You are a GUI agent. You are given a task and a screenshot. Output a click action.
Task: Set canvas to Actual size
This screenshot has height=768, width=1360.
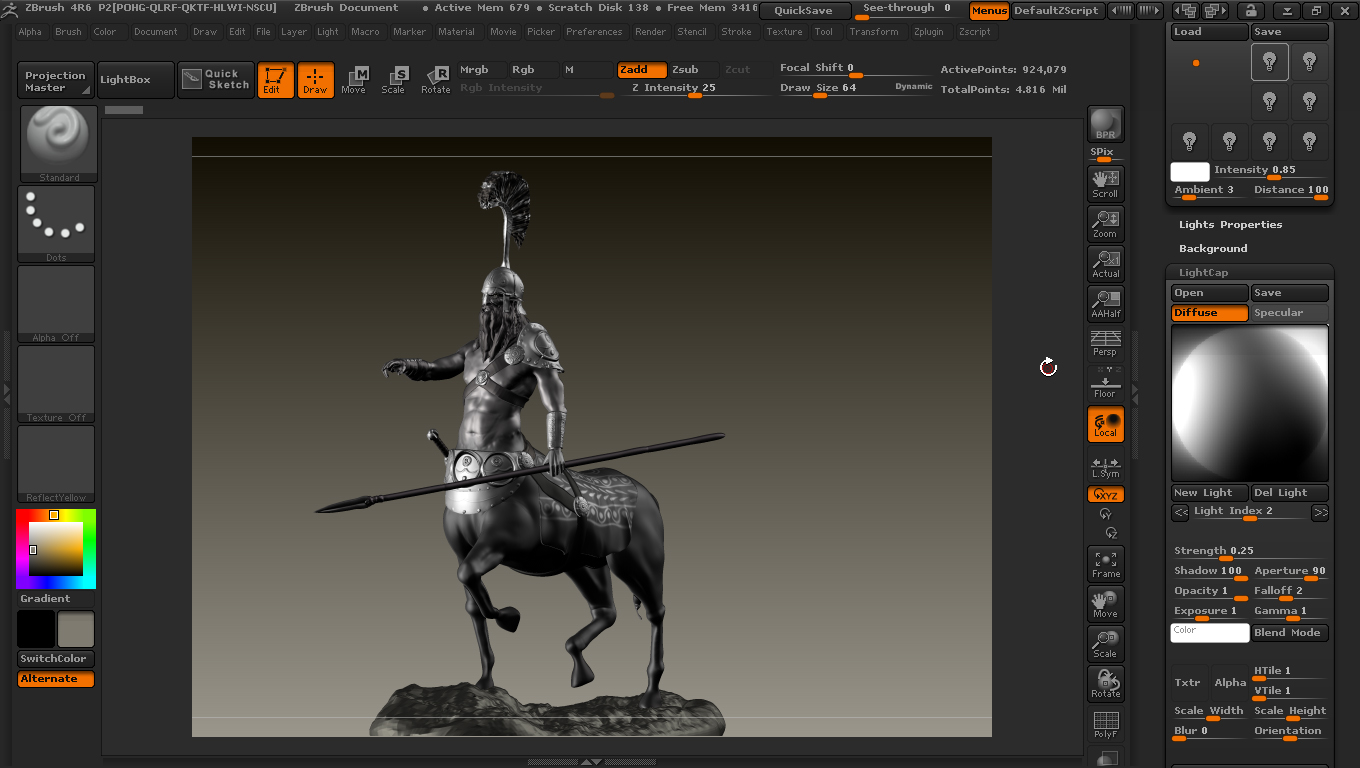pyautogui.click(x=1105, y=264)
